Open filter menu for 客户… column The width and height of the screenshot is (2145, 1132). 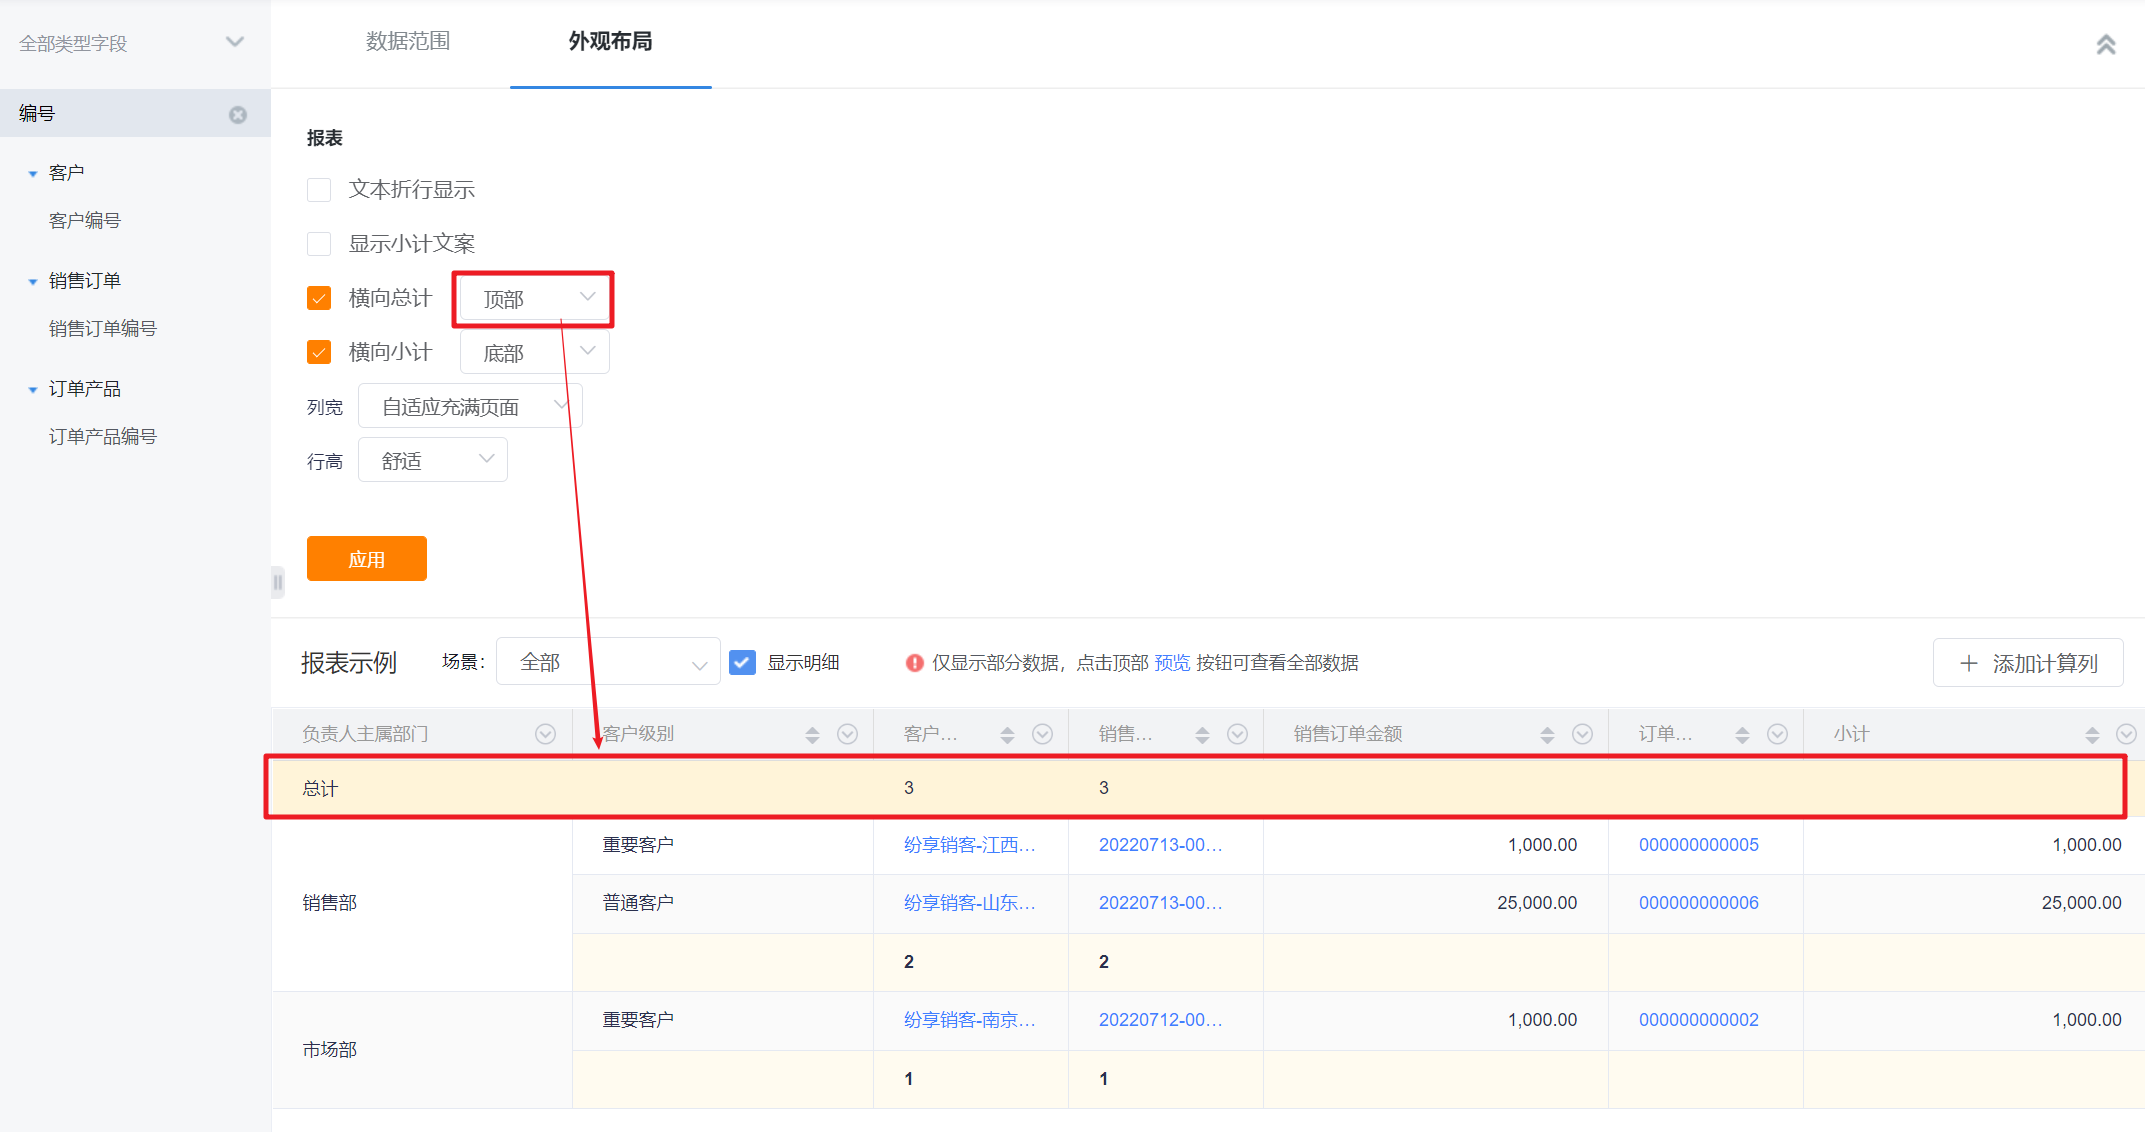tap(1042, 734)
